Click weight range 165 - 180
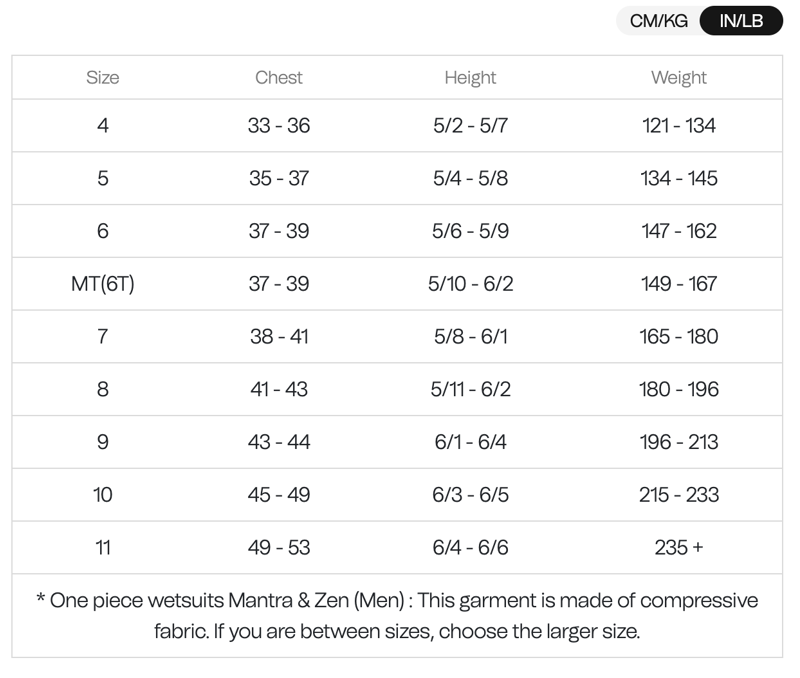Image resolution: width=800 pixels, height=678 pixels. 679,337
